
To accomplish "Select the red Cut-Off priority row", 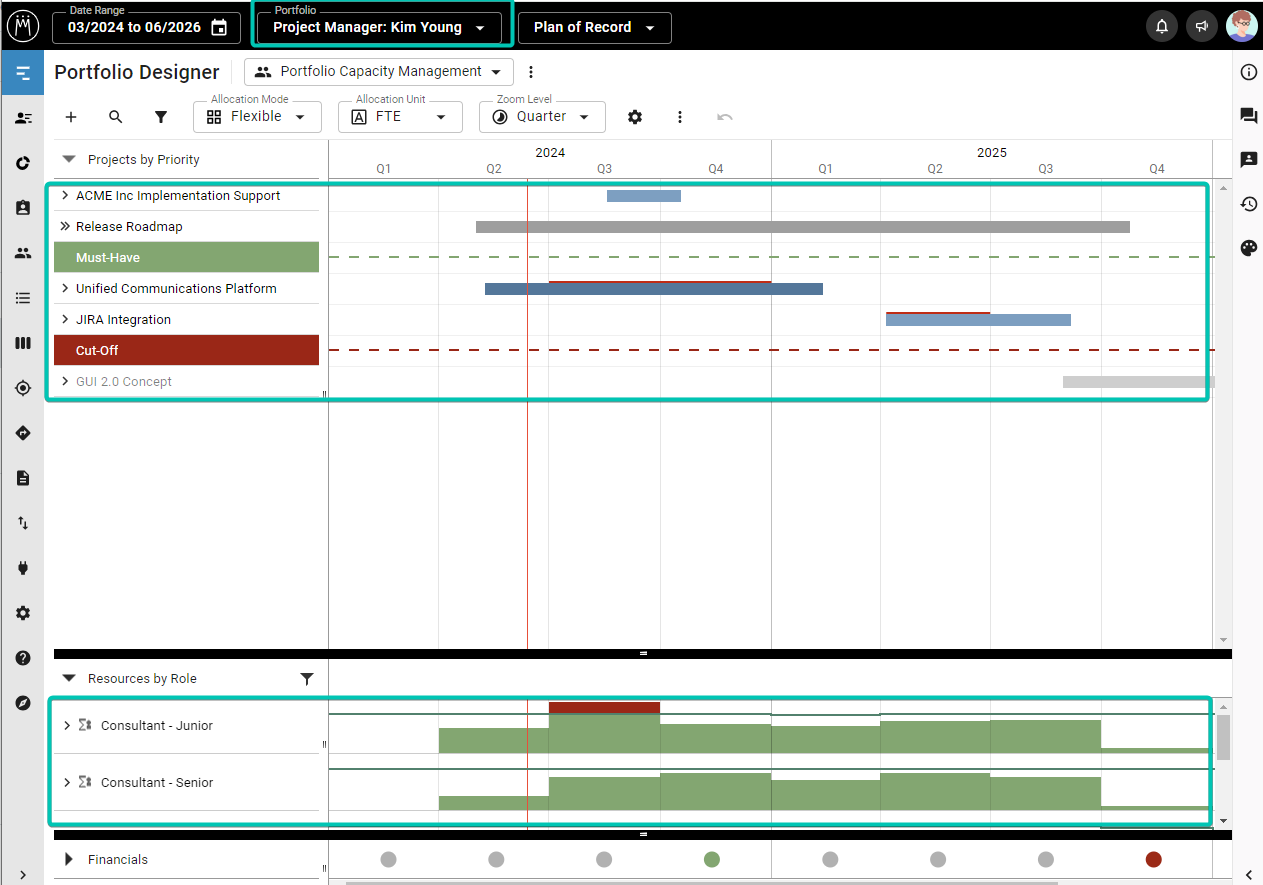I will pos(186,351).
